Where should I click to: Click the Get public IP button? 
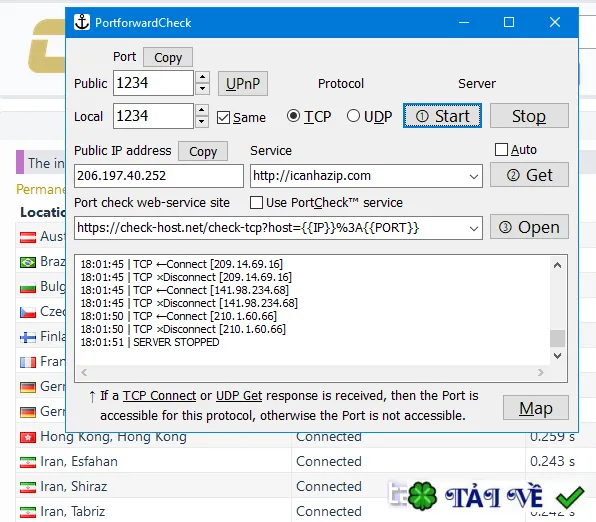[529, 175]
